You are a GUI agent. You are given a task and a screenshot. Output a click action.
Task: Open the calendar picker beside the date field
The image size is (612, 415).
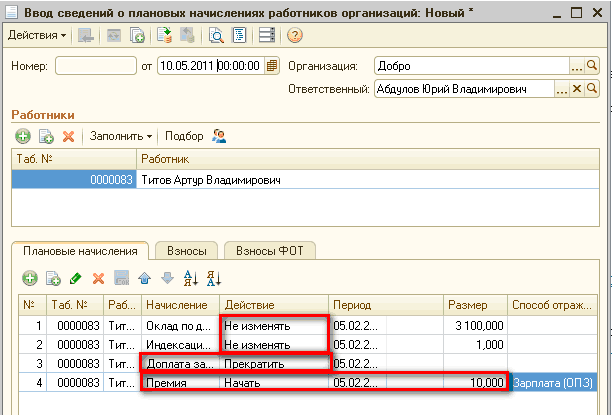click(x=272, y=66)
